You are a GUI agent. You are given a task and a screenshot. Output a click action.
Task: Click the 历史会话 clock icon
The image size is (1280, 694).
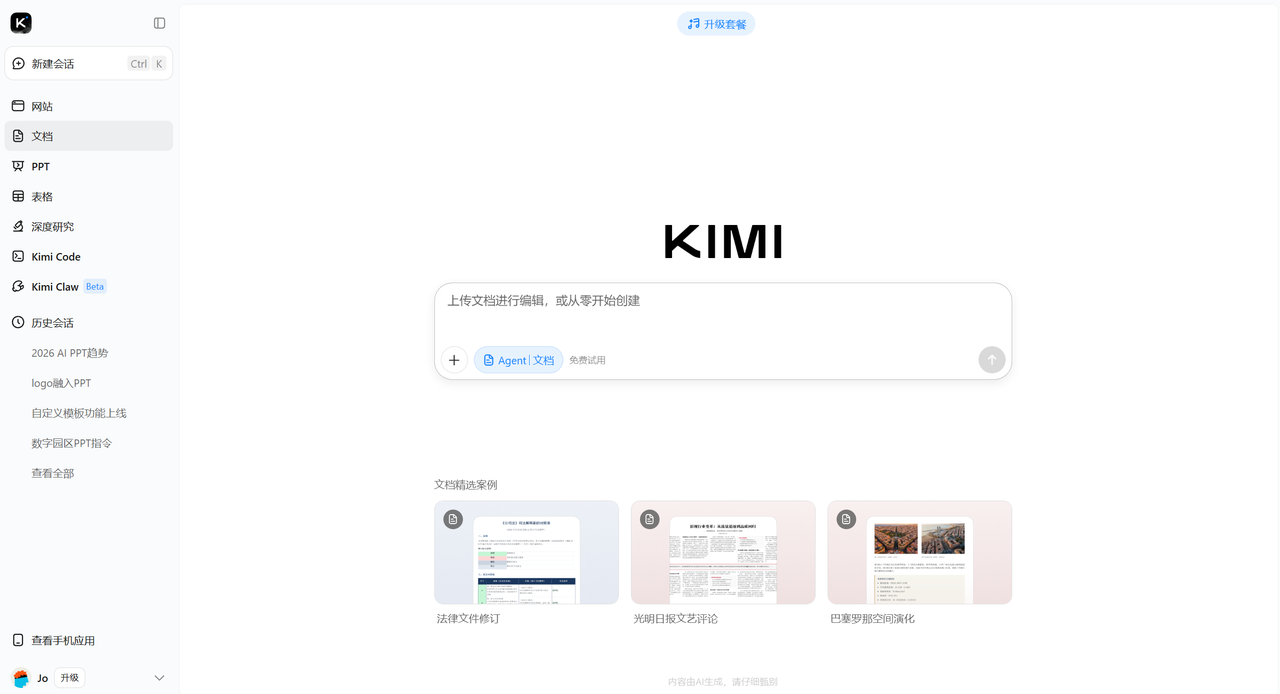click(18, 322)
